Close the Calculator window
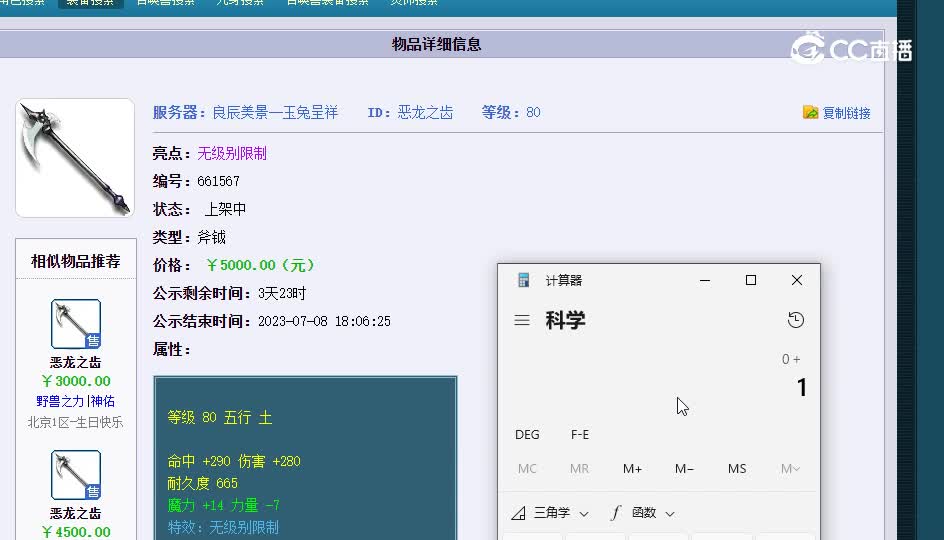This screenshot has width=944, height=540. coord(796,280)
